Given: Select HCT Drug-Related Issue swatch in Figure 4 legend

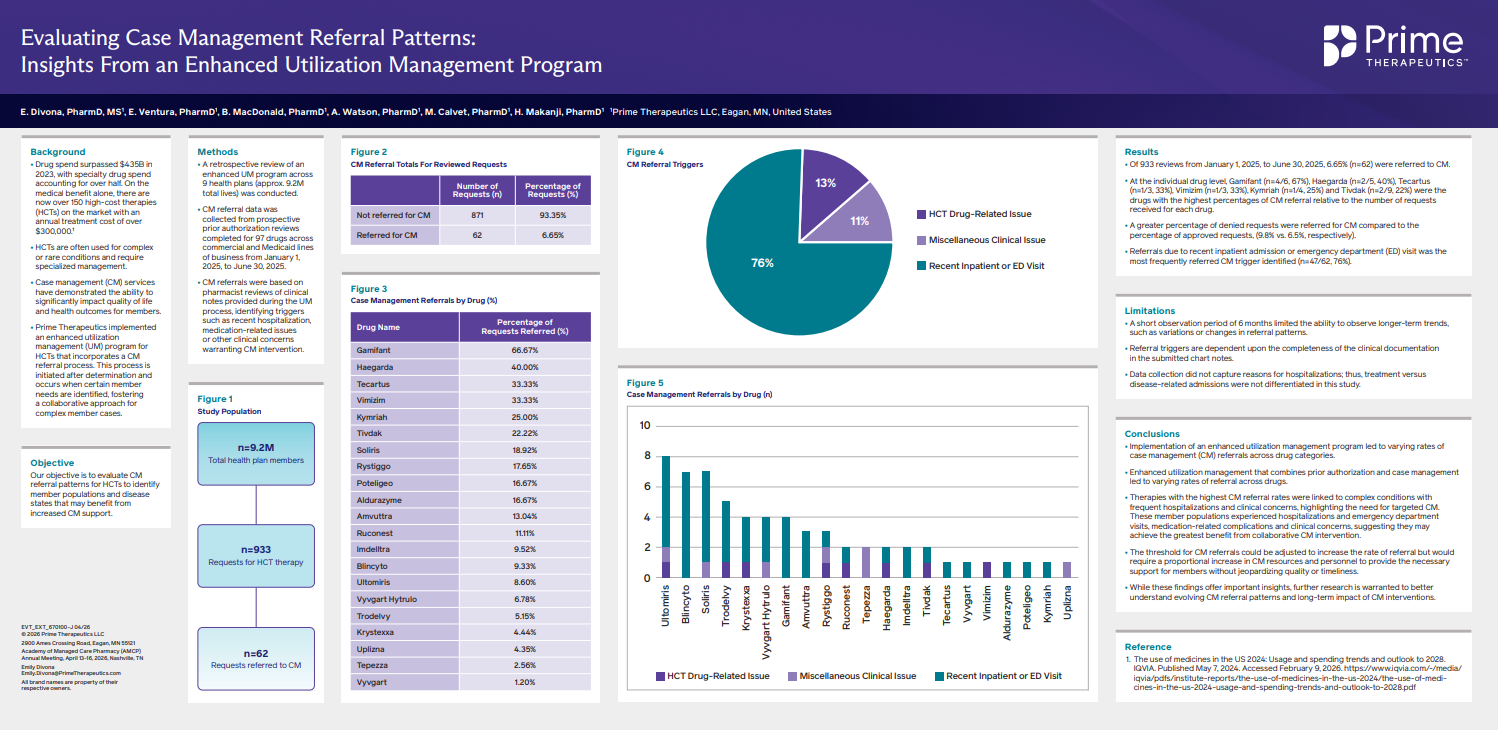Looking at the screenshot, I should coord(919,214).
